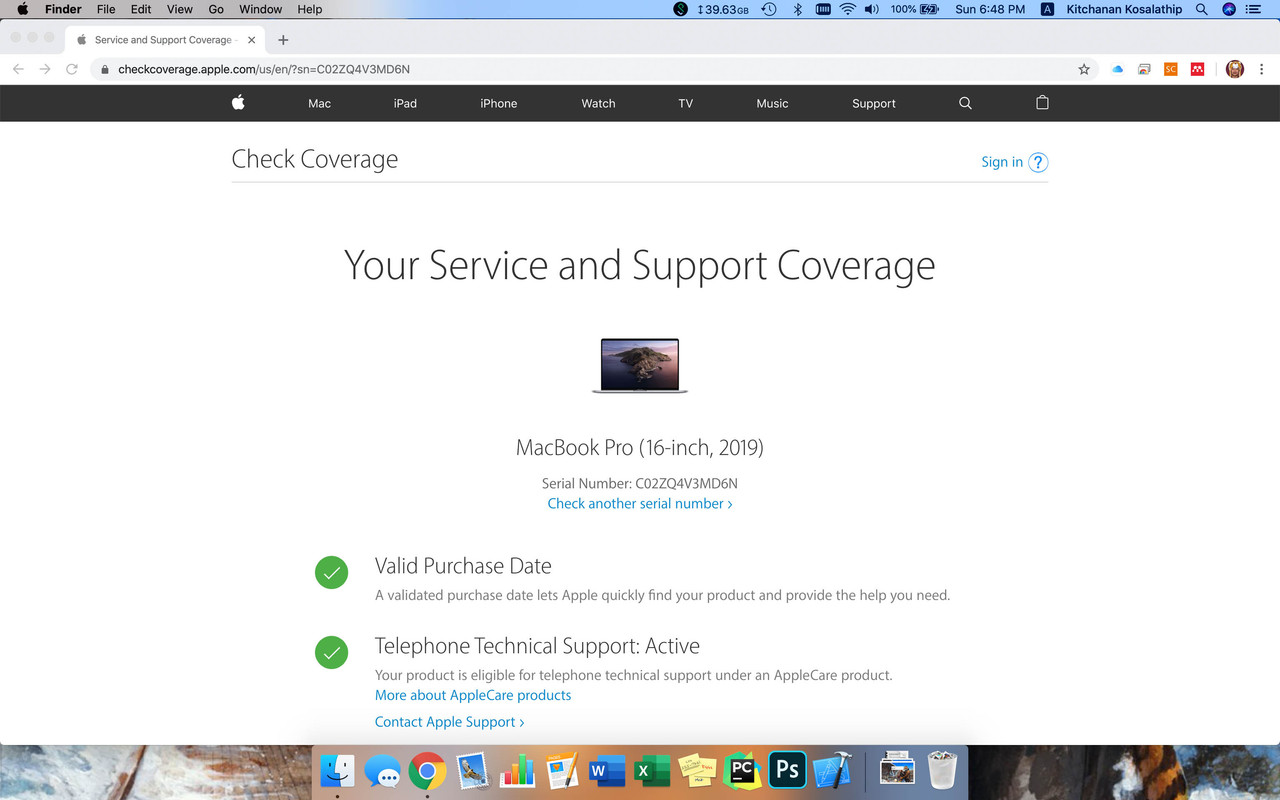The width and height of the screenshot is (1280, 800).
Task: Open the volume control in menu bar
Action: pos(872,9)
